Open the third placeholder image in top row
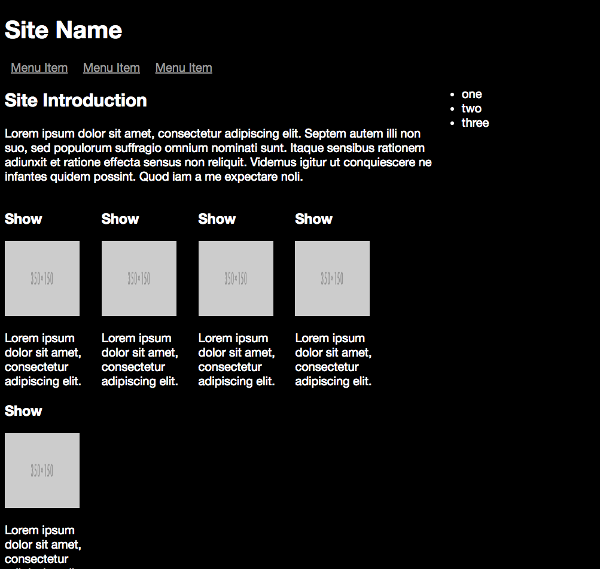 coord(236,278)
